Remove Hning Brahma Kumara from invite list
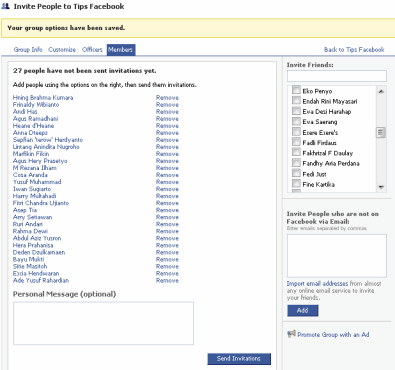This screenshot has height=370, width=395. tap(167, 98)
